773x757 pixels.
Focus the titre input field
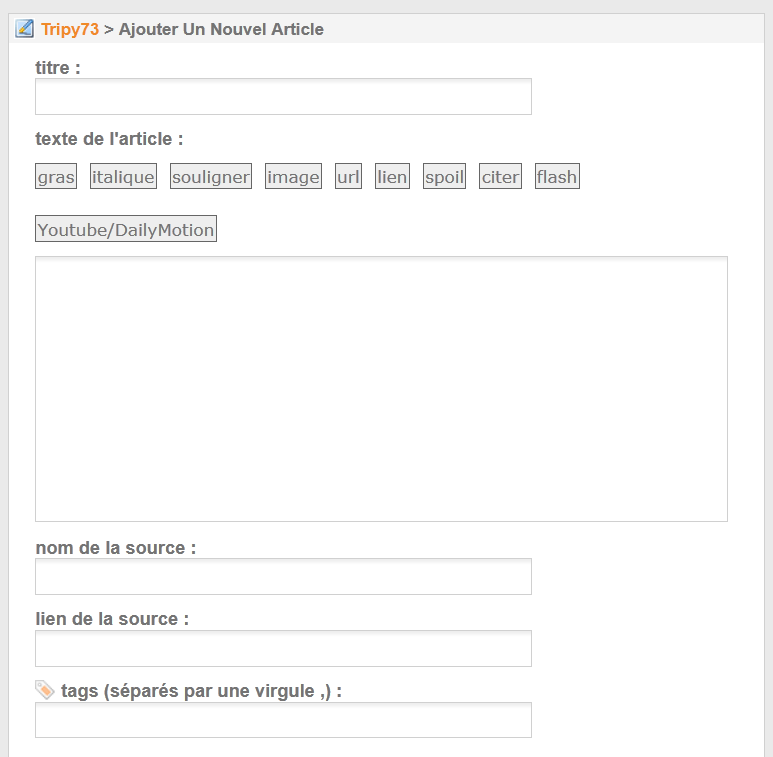click(283, 97)
